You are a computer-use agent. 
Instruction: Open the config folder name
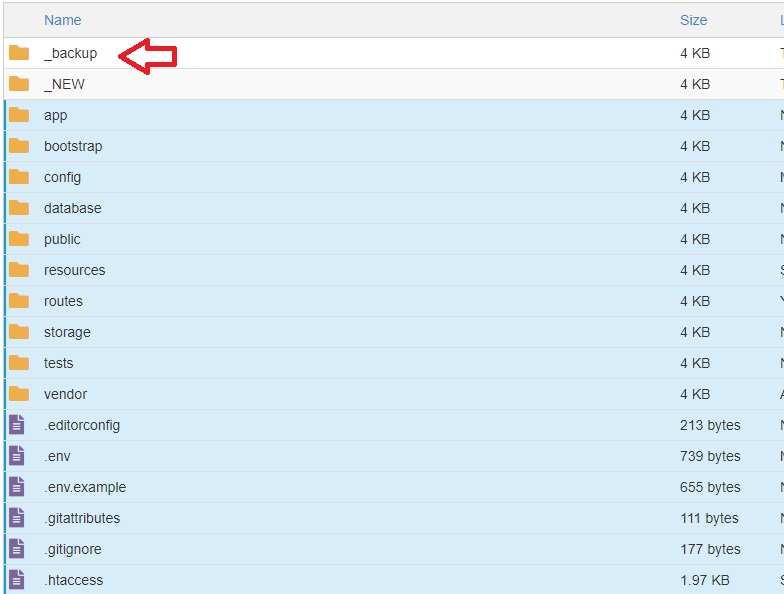point(62,177)
